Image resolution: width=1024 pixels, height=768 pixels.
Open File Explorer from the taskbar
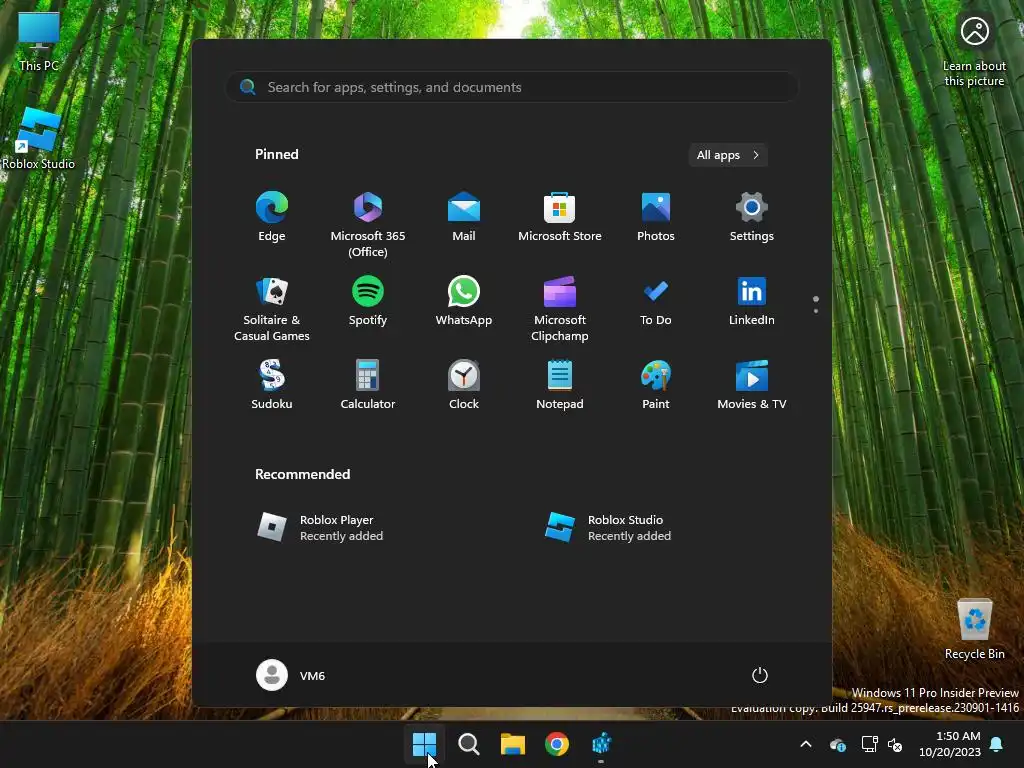513,744
